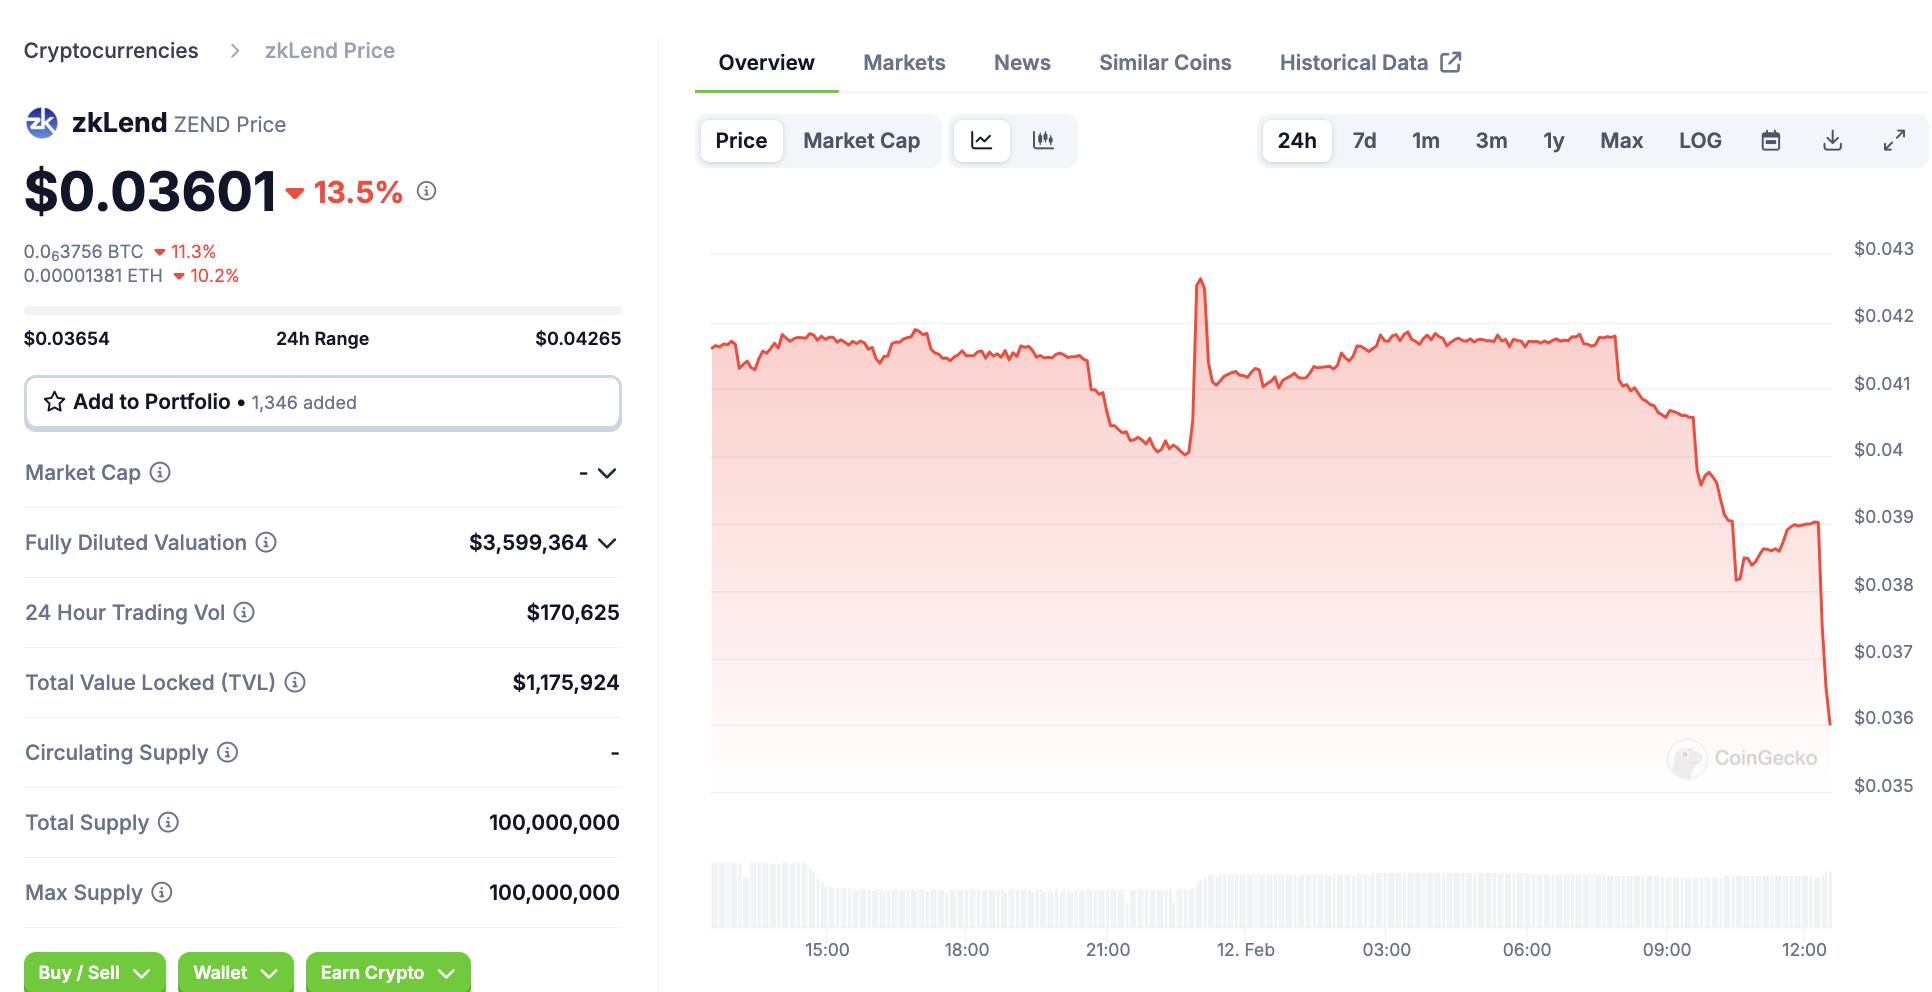Open the Overview tab
The height and width of the screenshot is (992, 1932).
[767, 63]
